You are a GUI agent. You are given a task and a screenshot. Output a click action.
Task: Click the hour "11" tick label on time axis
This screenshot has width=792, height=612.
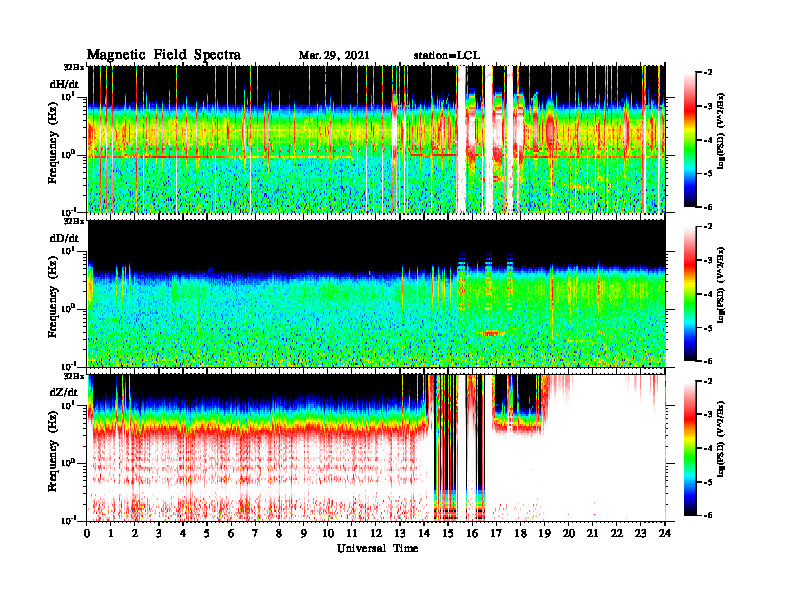352,534
